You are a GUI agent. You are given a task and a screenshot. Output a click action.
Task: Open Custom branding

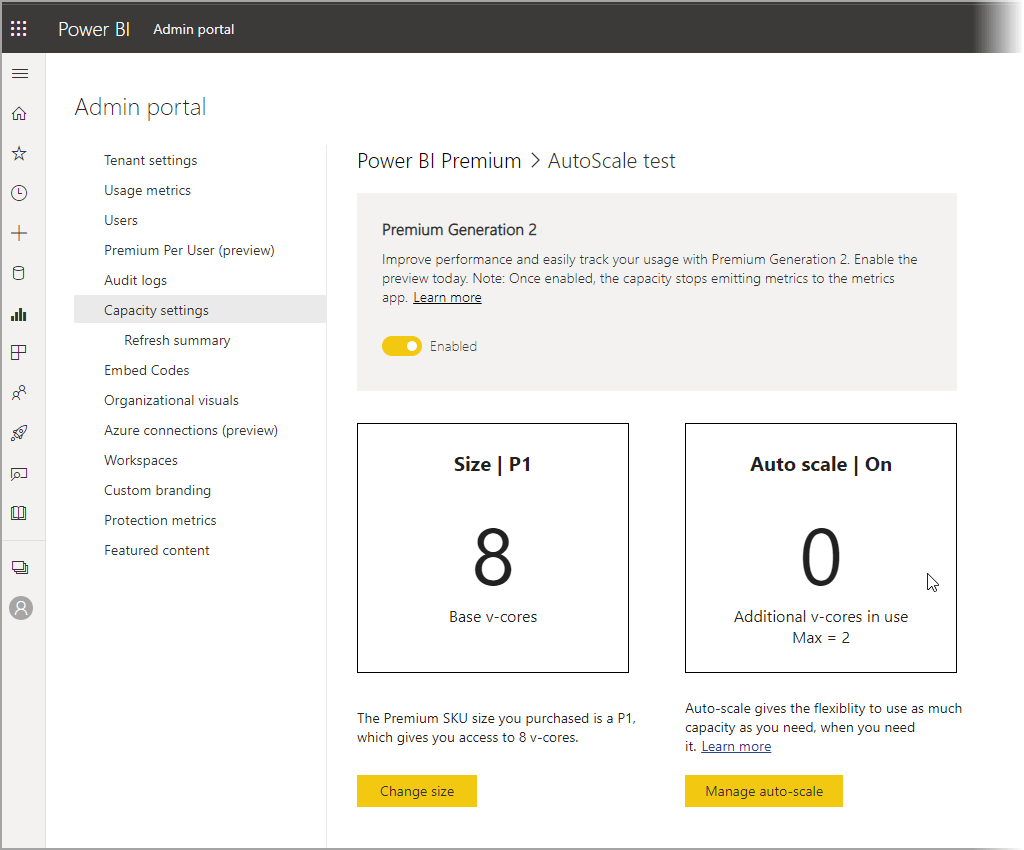click(x=157, y=491)
